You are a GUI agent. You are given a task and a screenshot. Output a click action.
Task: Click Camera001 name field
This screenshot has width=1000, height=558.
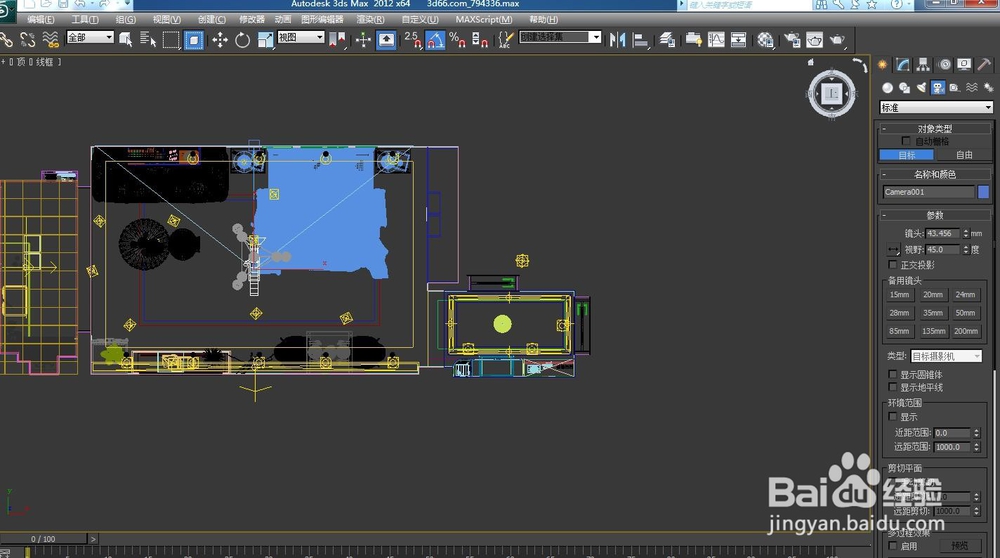[x=929, y=192]
